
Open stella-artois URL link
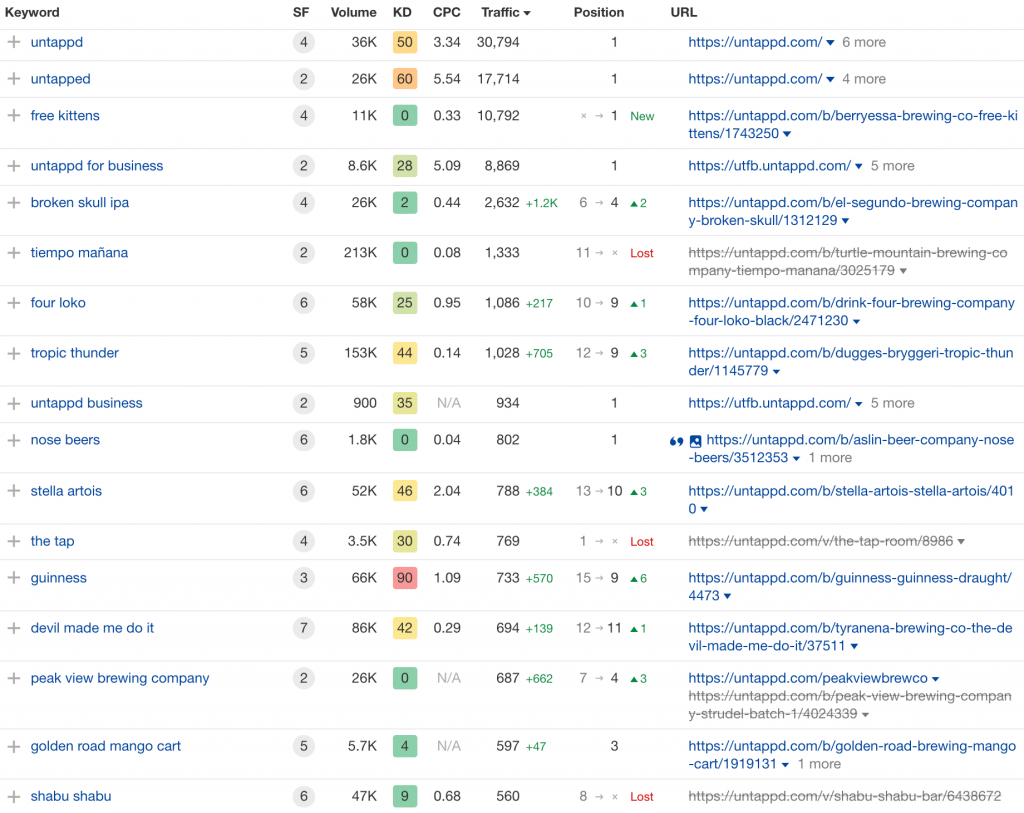[x=851, y=500]
